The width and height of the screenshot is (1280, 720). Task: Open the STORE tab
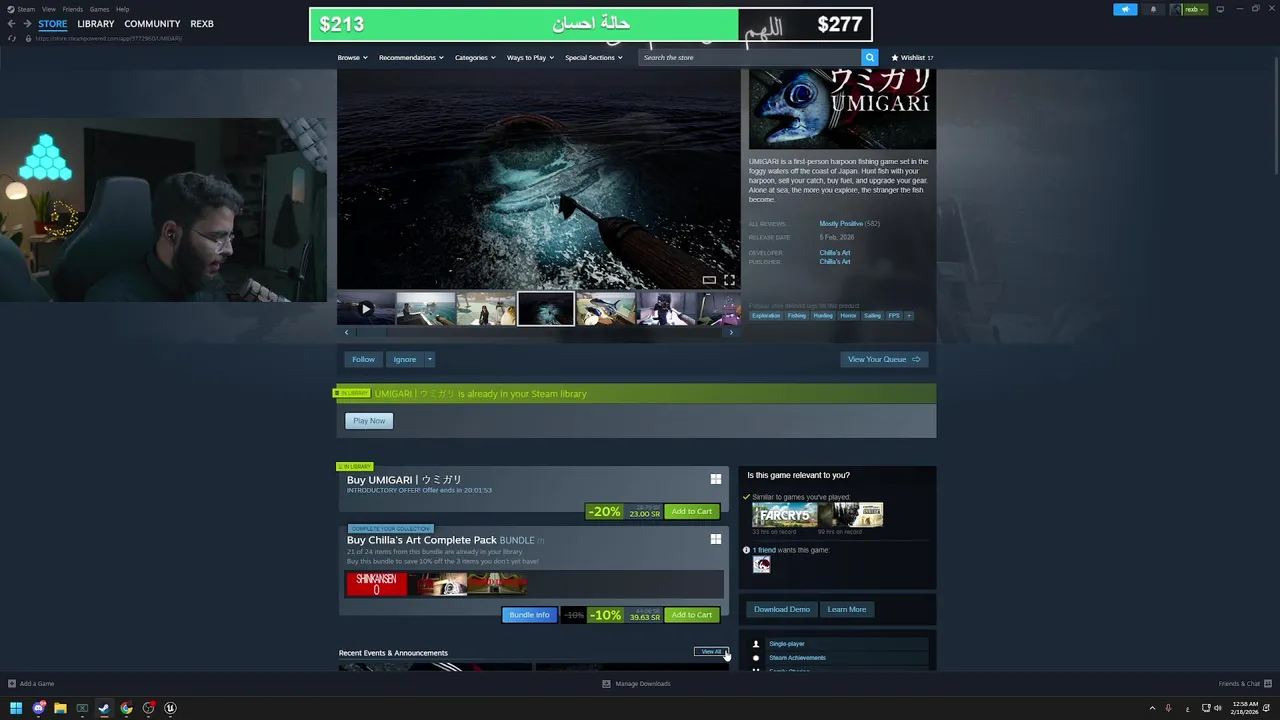tap(53, 24)
